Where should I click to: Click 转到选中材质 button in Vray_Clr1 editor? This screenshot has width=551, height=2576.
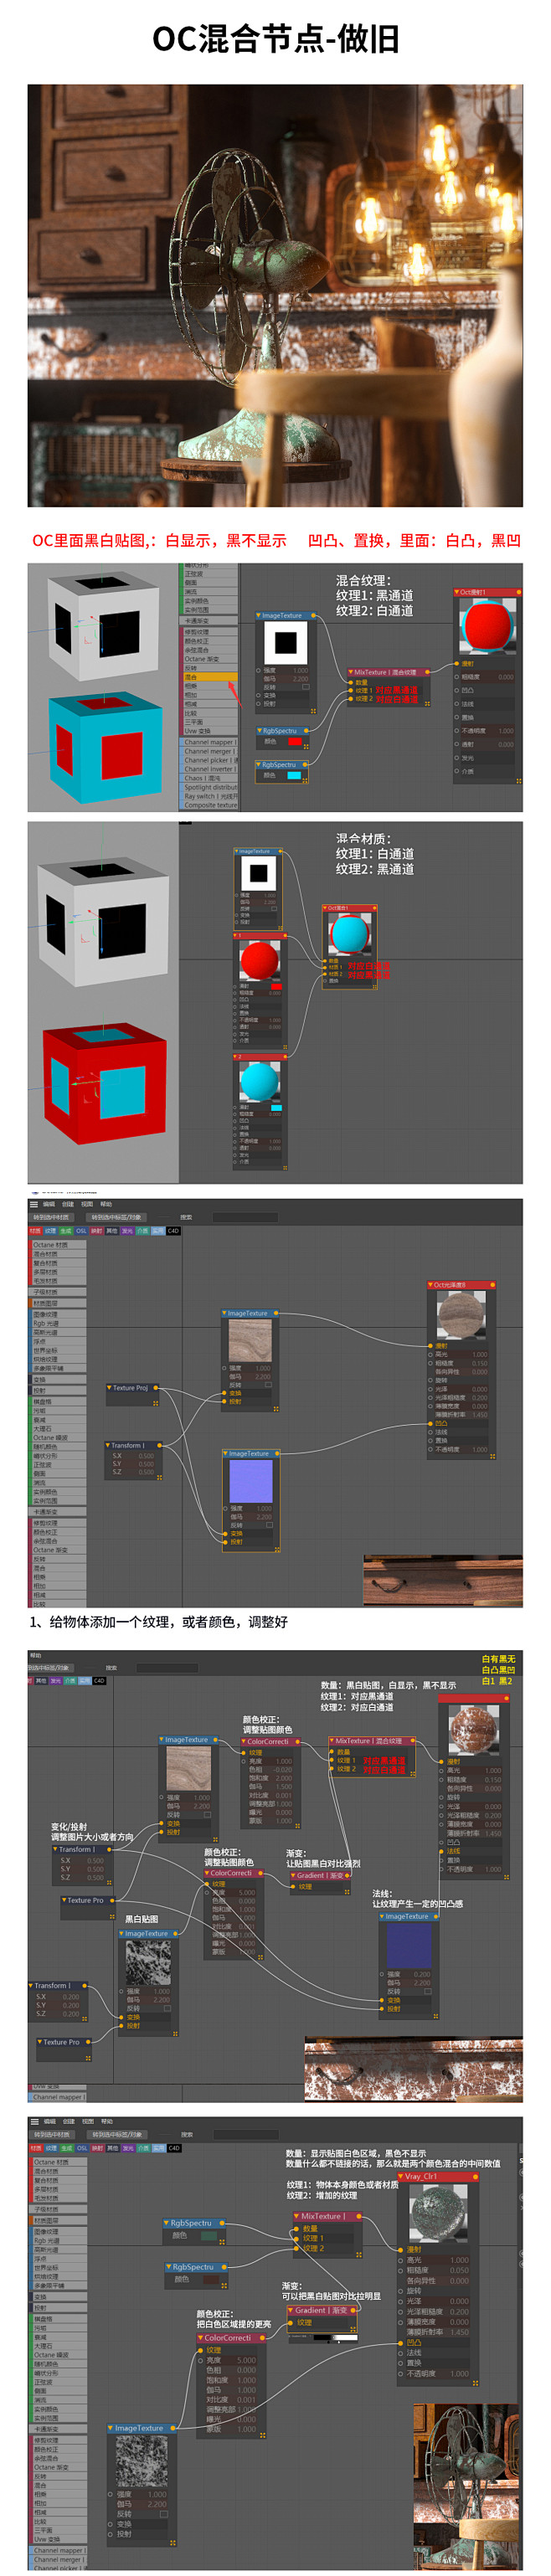[51, 2134]
